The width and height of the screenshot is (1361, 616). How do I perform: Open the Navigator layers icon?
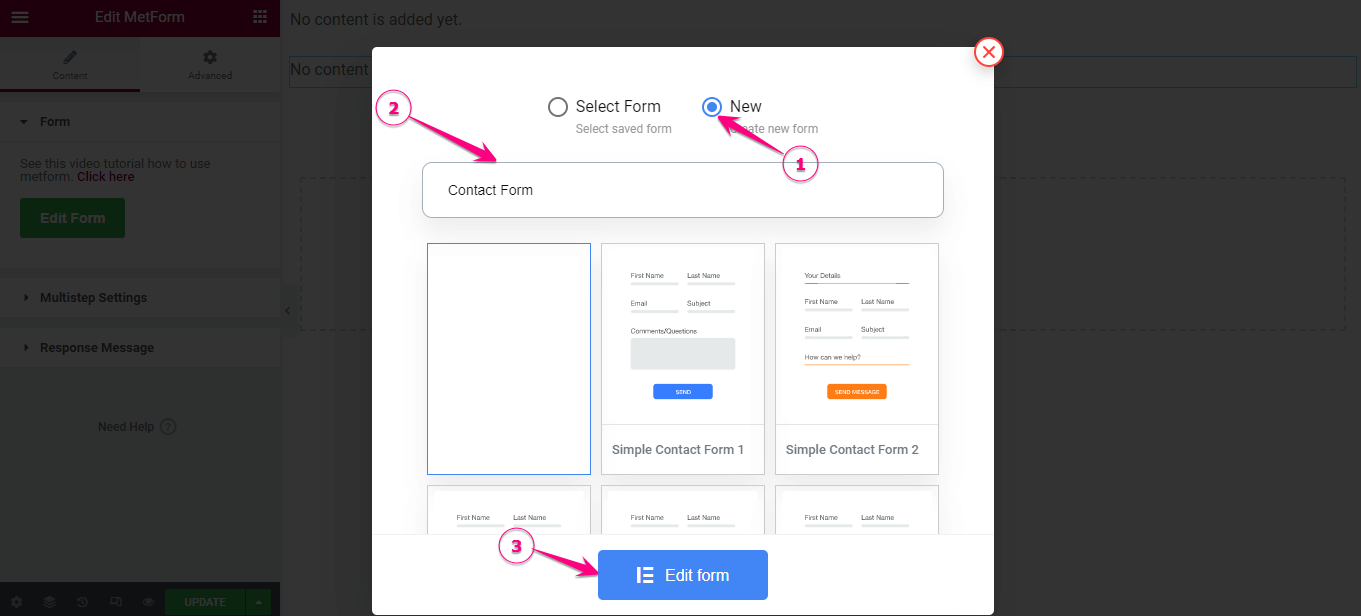(x=49, y=602)
